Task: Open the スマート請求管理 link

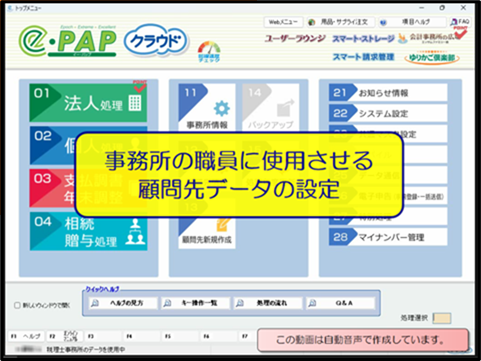Action: 363,57
